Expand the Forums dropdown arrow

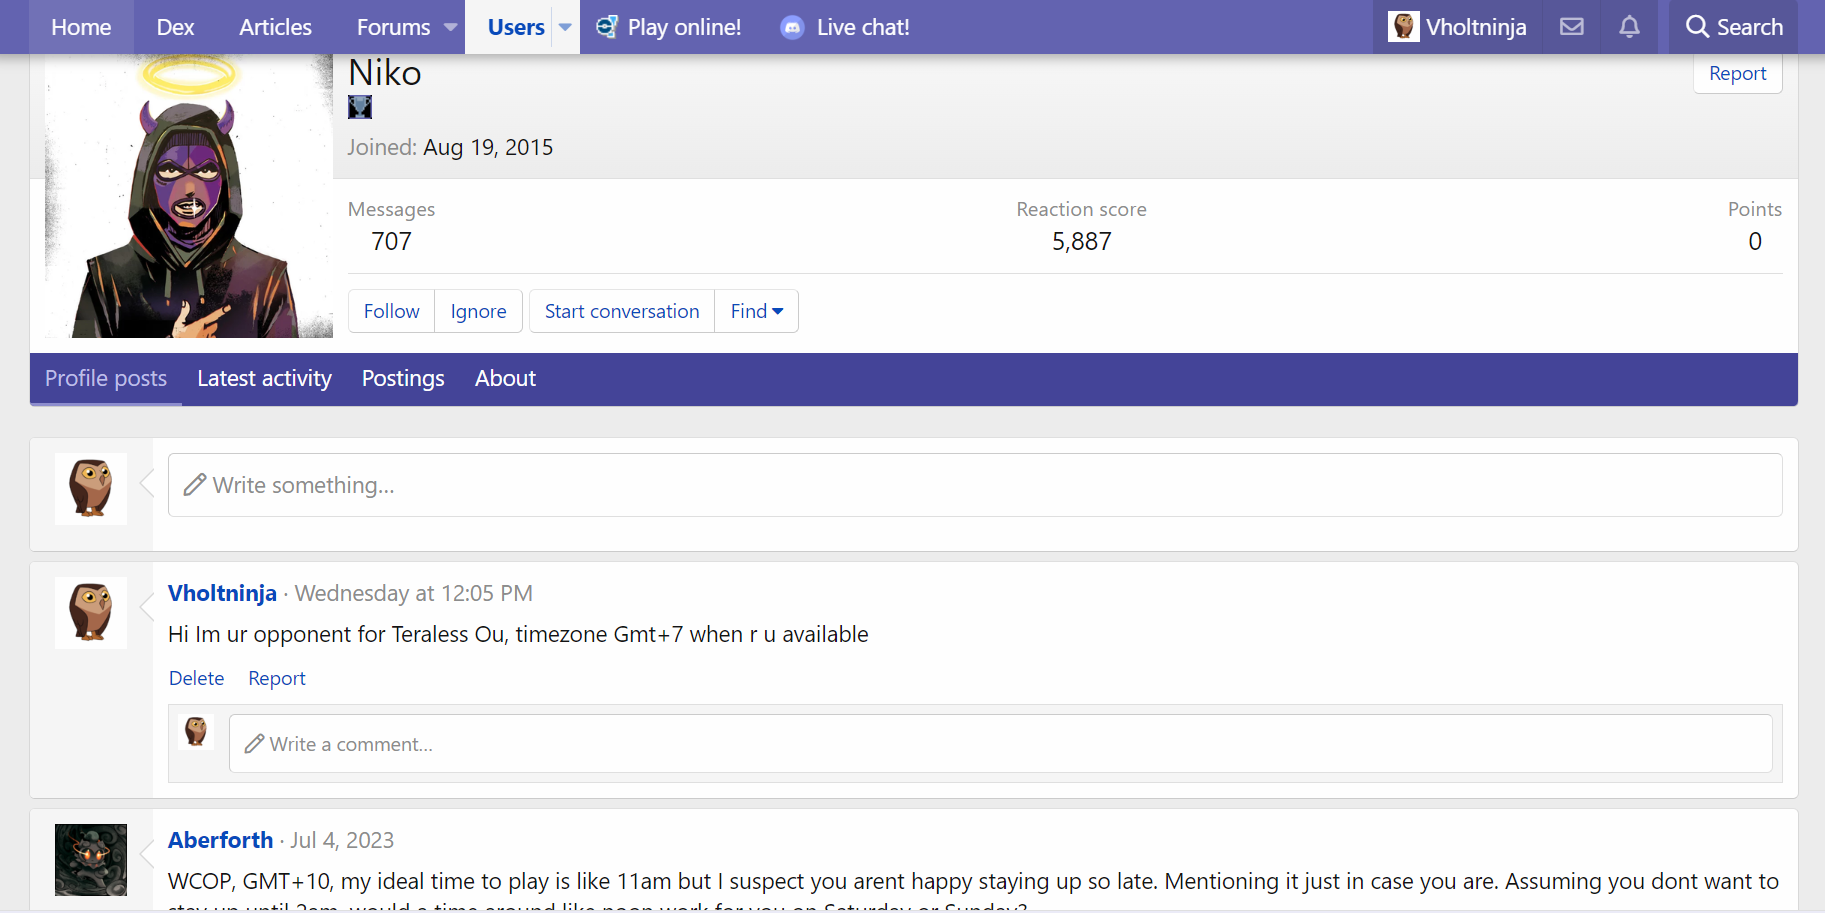[451, 27]
